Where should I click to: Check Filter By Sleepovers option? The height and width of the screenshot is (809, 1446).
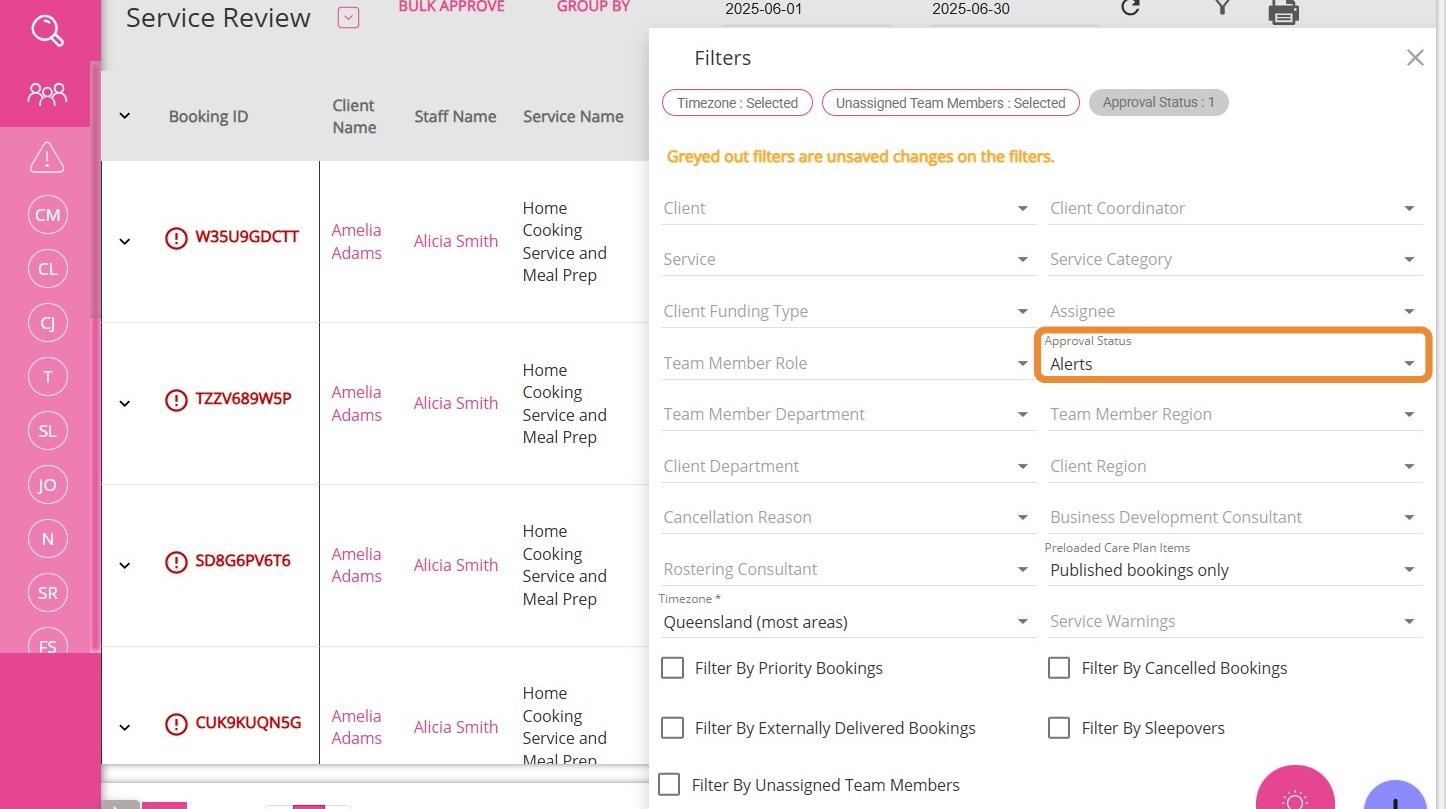[1059, 728]
